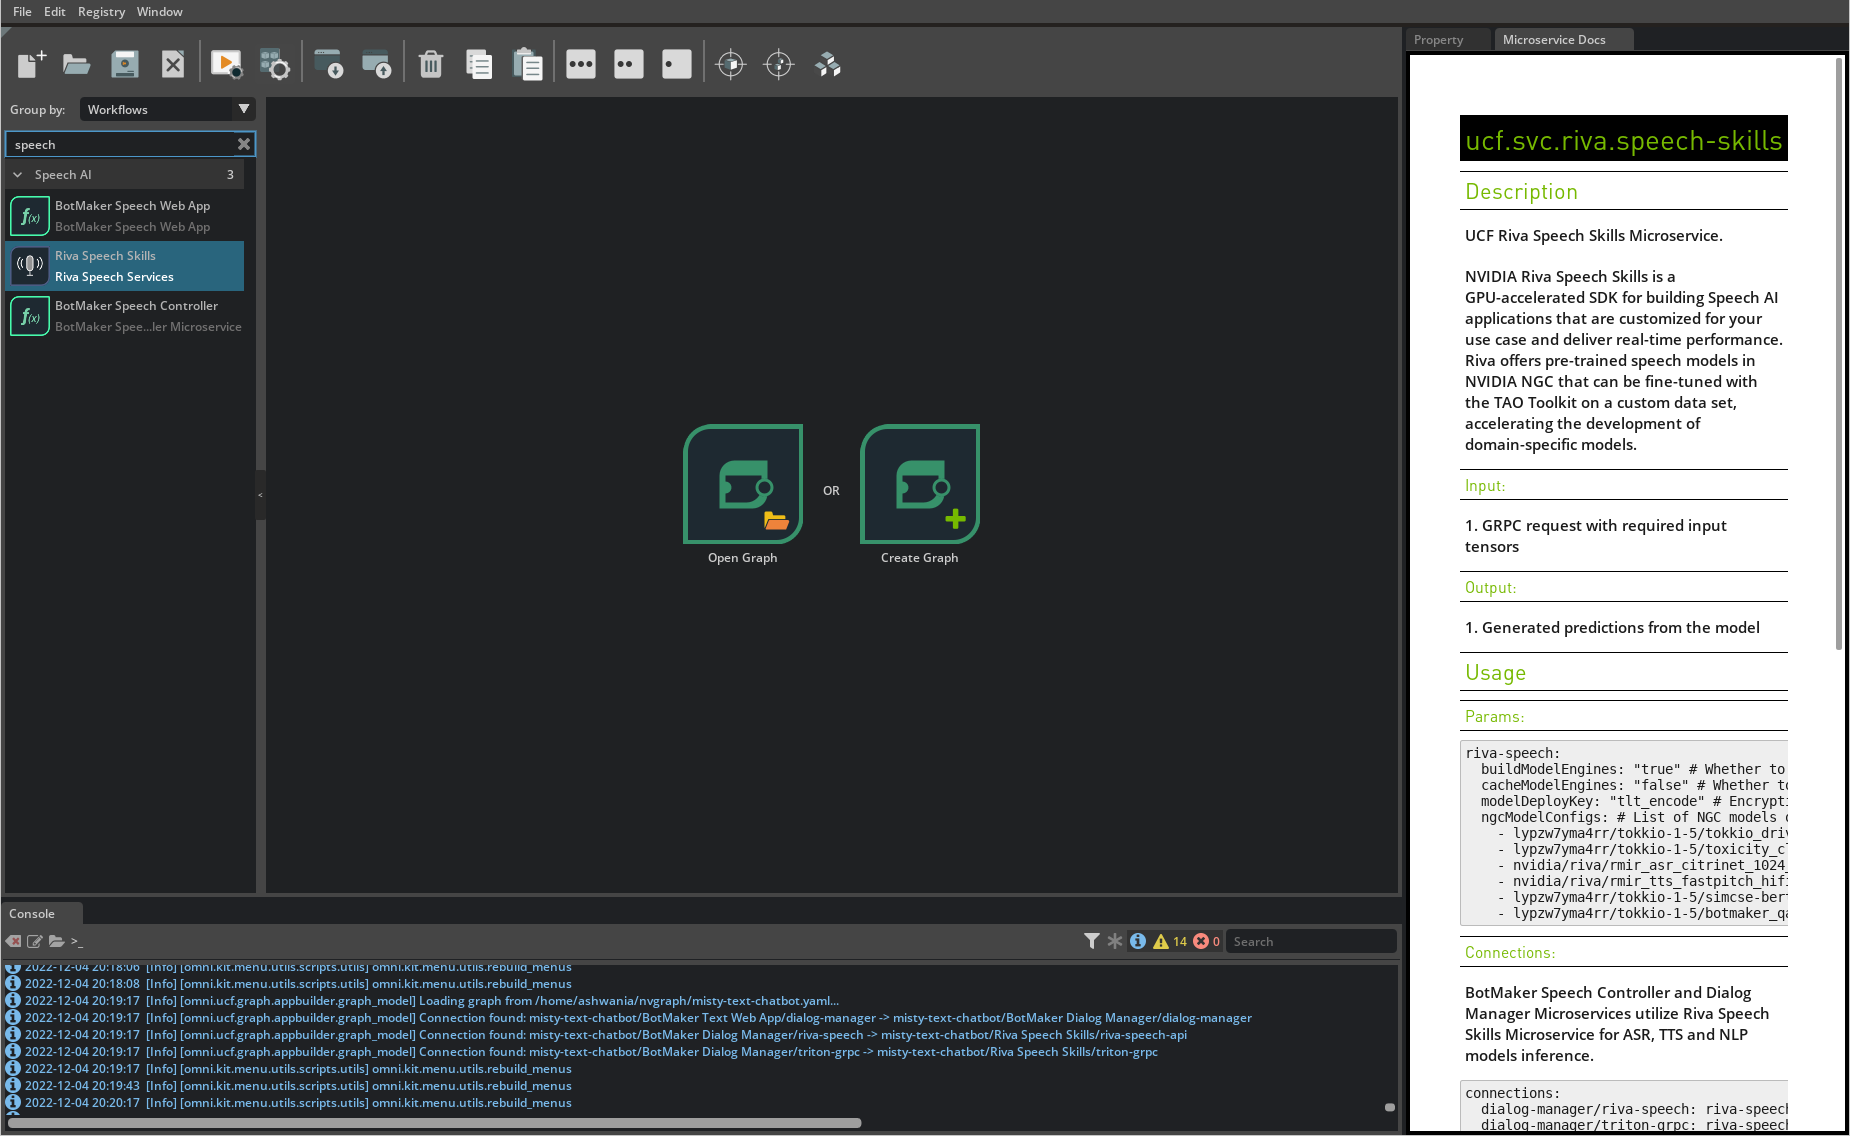Viewport: 1850px width, 1136px height.
Task: Collapse the left panel with the side handle
Action: [260, 495]
